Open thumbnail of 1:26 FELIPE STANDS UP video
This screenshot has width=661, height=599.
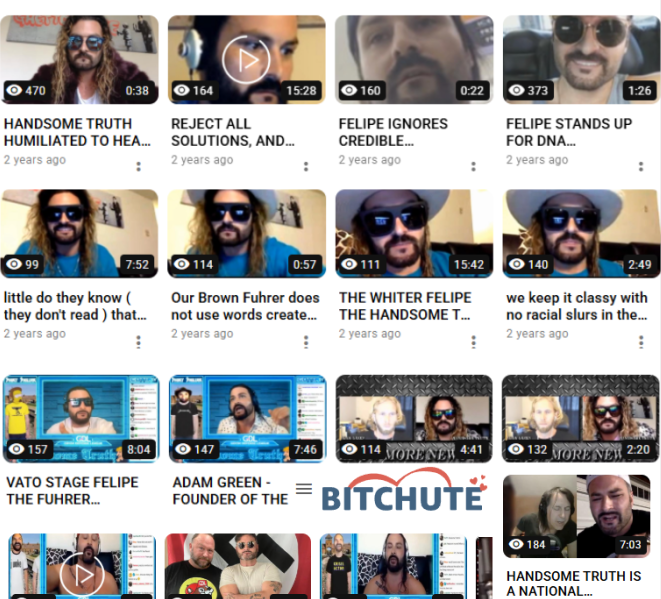click(581, 59)
